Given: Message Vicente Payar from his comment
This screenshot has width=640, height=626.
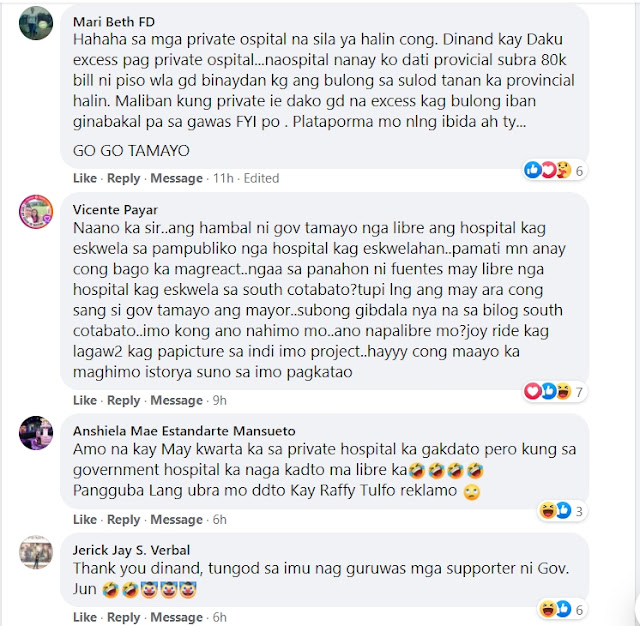Looking at the screenshot, I should (176, 400).
